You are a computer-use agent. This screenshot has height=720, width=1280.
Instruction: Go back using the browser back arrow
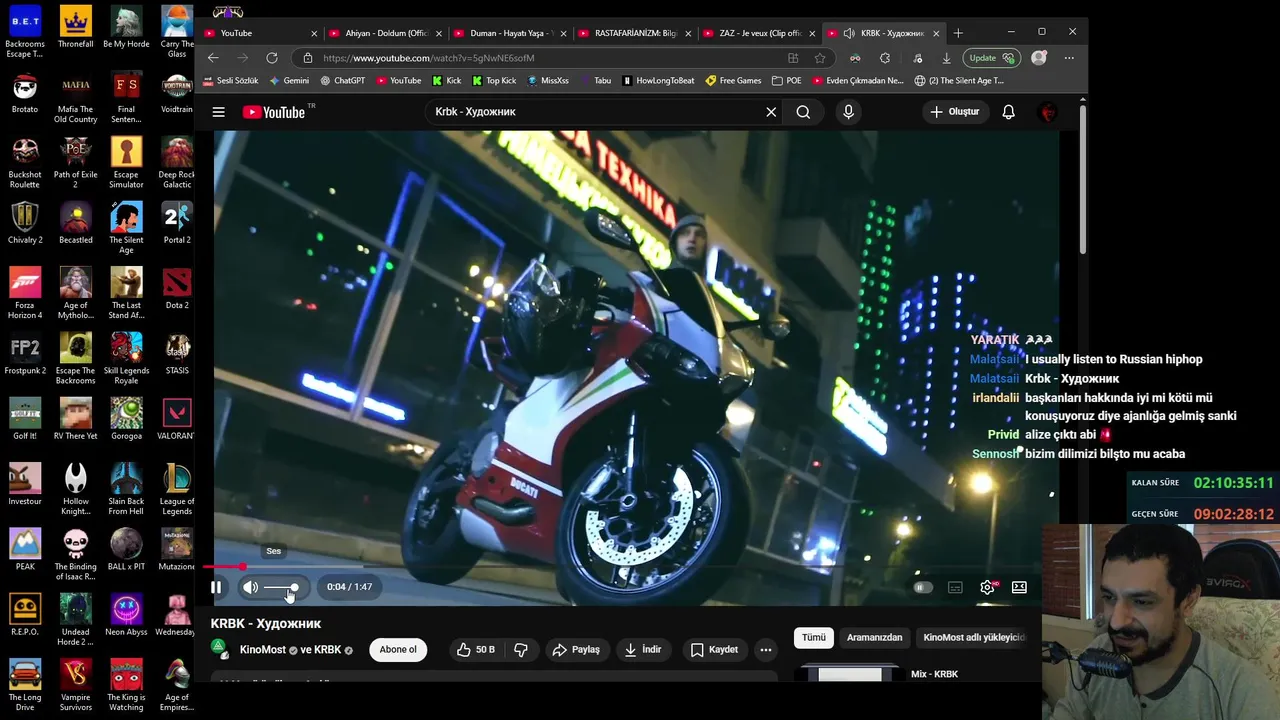pyautogui.click(x=213, y=58)
